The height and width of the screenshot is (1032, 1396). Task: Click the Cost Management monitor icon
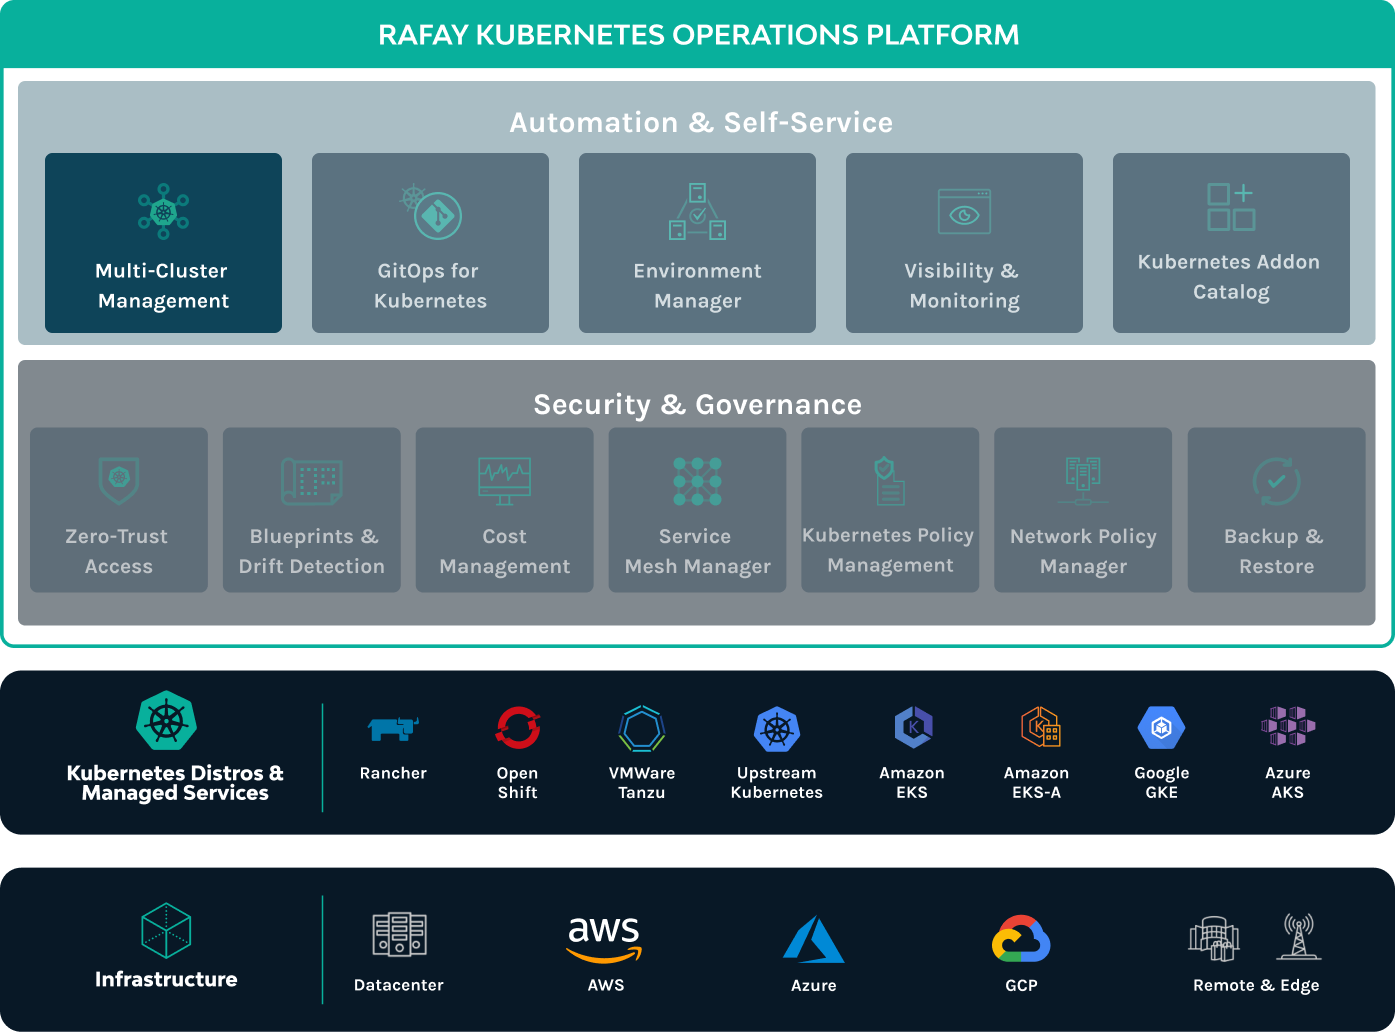505,481
